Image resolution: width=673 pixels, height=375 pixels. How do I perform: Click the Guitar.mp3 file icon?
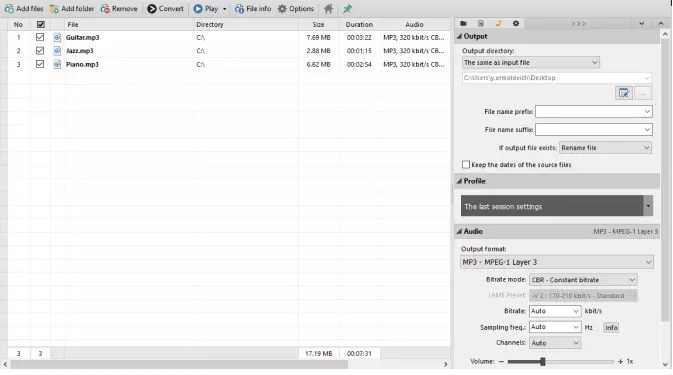coord(57,37)
